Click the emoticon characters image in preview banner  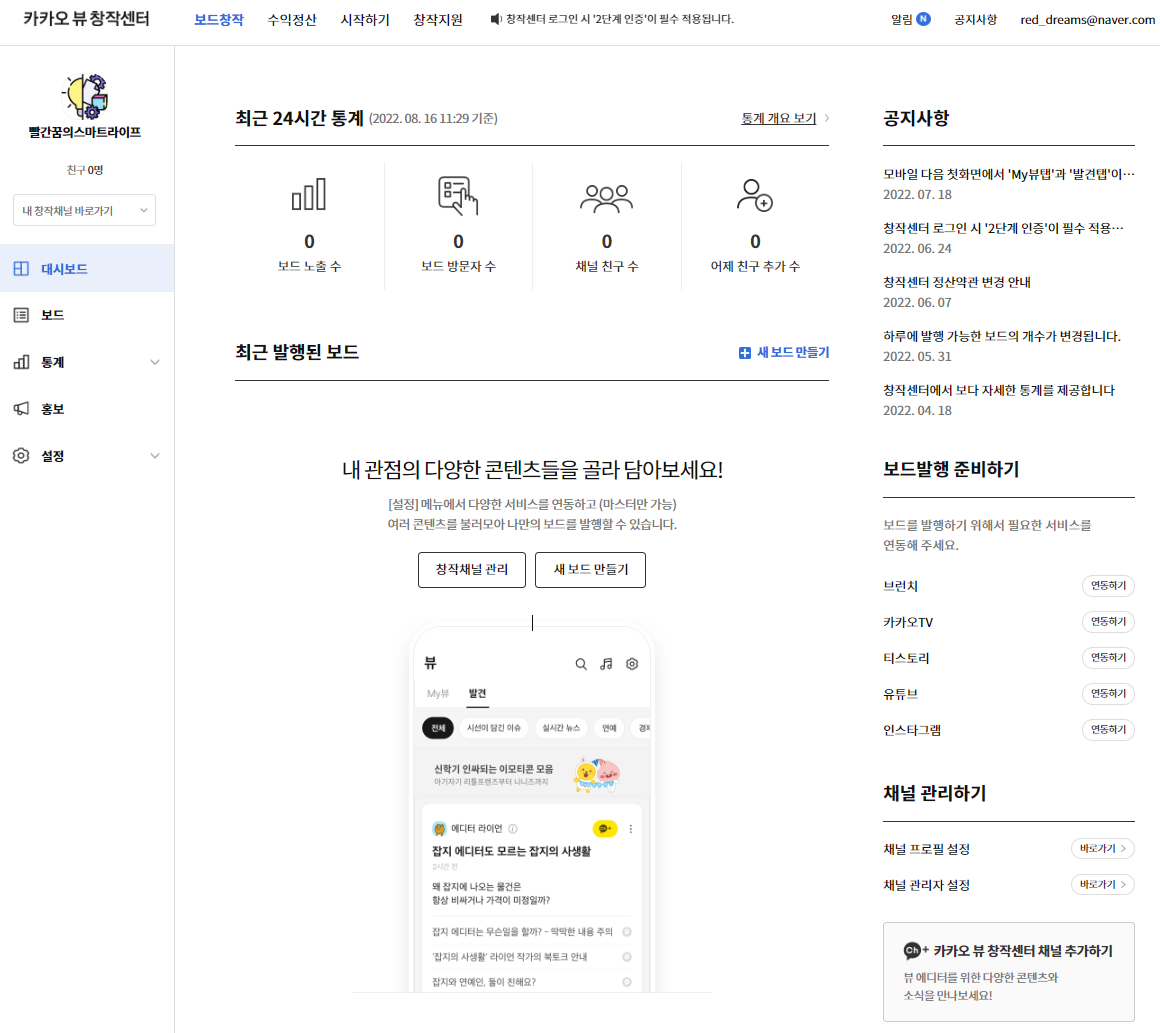pyautogui.click(x=597, y=775)
